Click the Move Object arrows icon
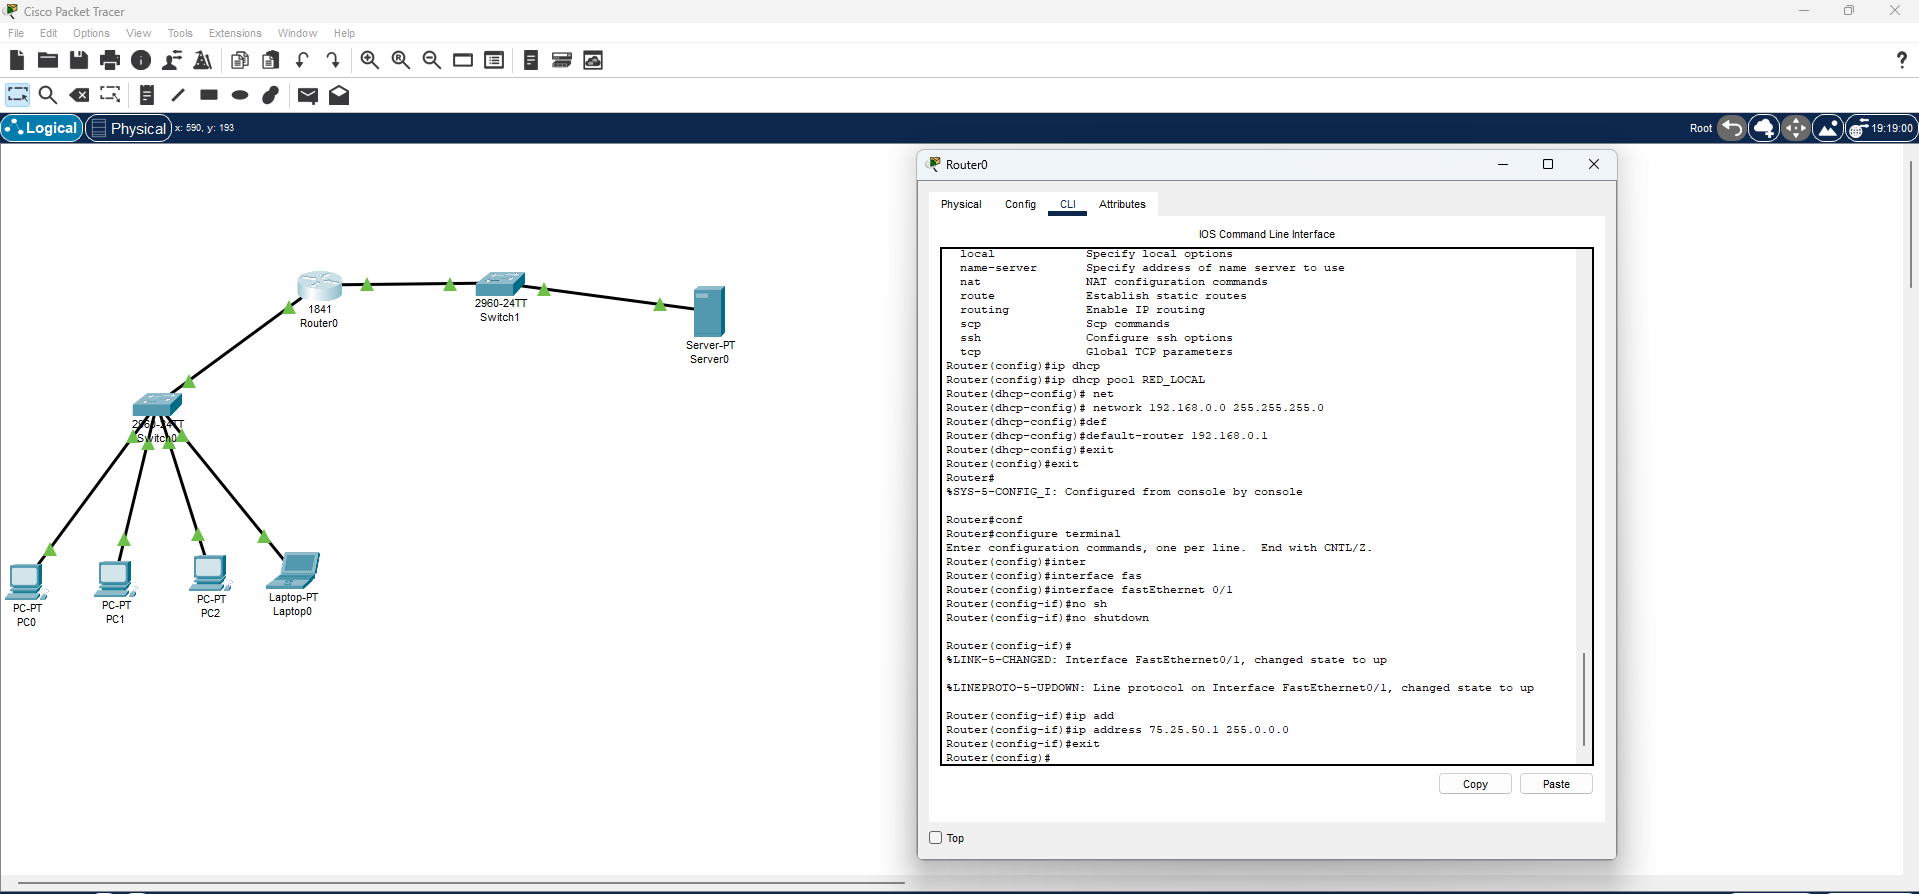Image resolution: width=1919 pixels, height=894 pixels. point(1796,128)
